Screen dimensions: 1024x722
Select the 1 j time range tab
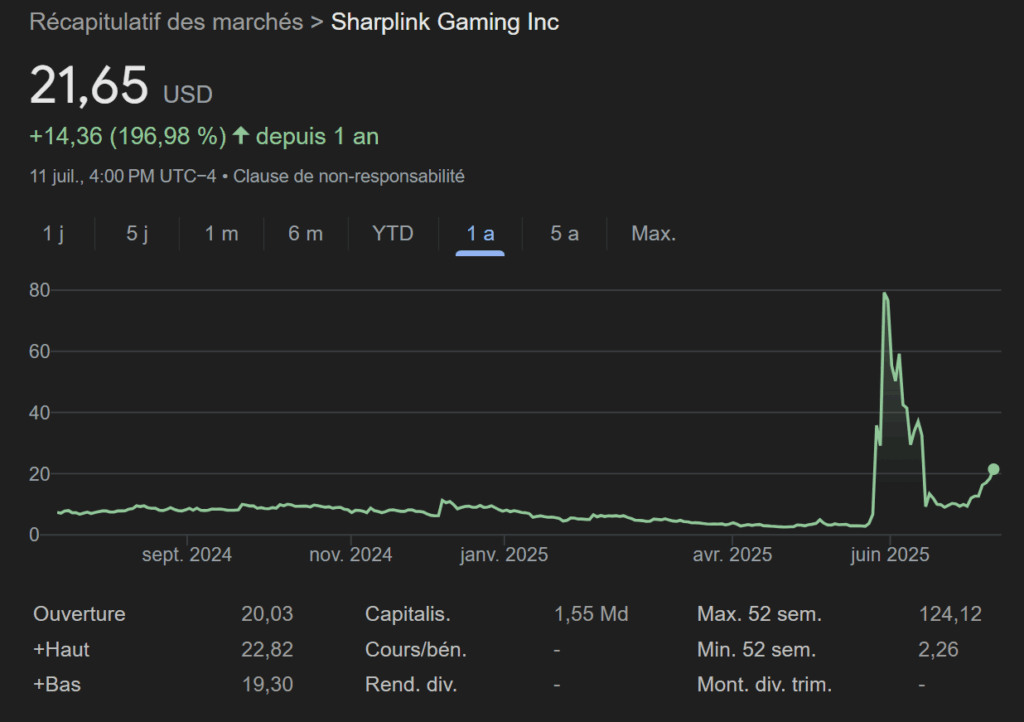point(53,234)
